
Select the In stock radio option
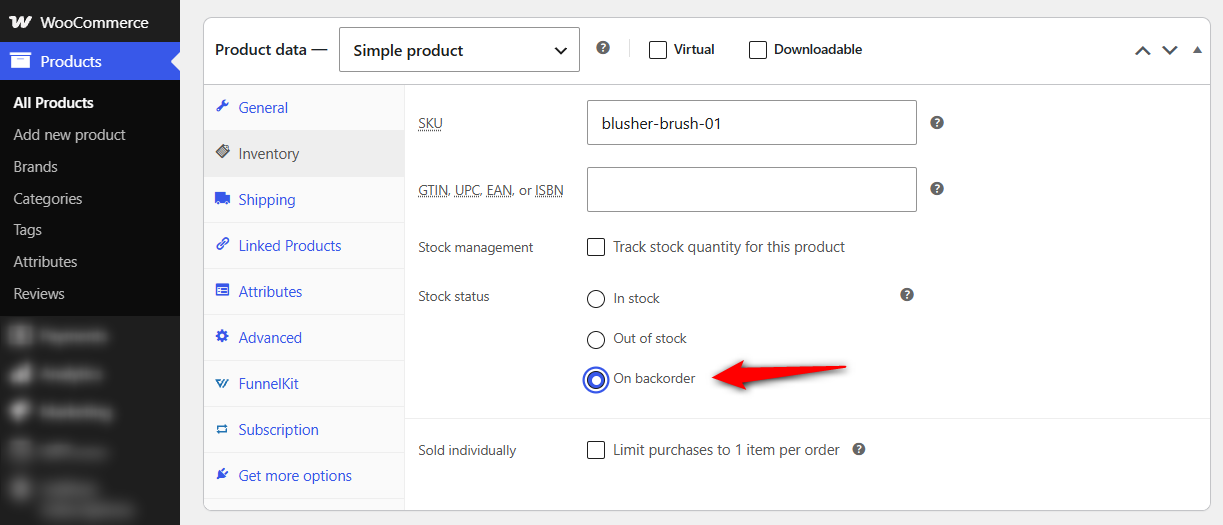click(x=596, y=298)
